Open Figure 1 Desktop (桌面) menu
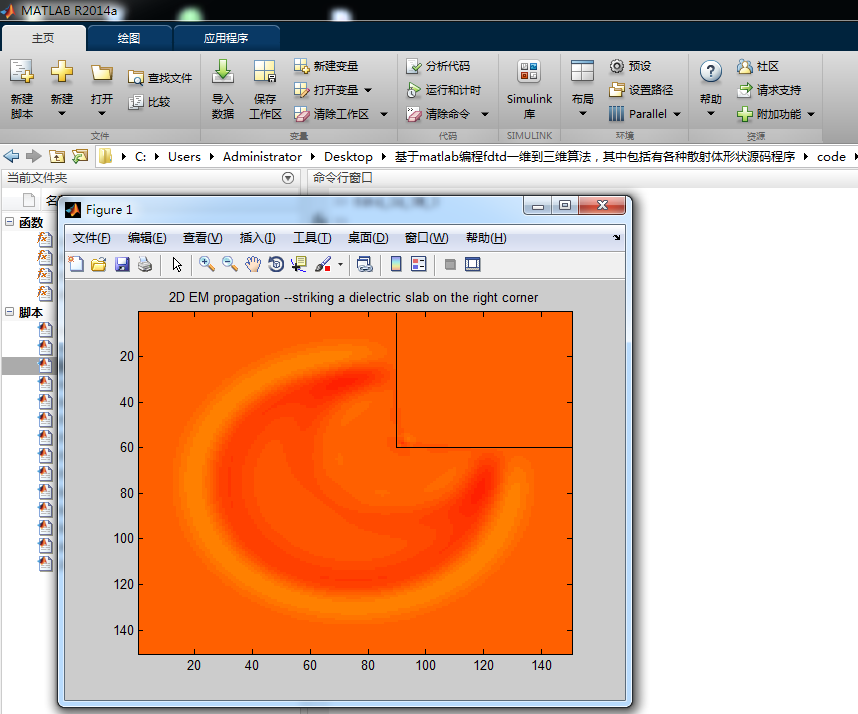Screen dimensions: 858x714 click(368, 238)
